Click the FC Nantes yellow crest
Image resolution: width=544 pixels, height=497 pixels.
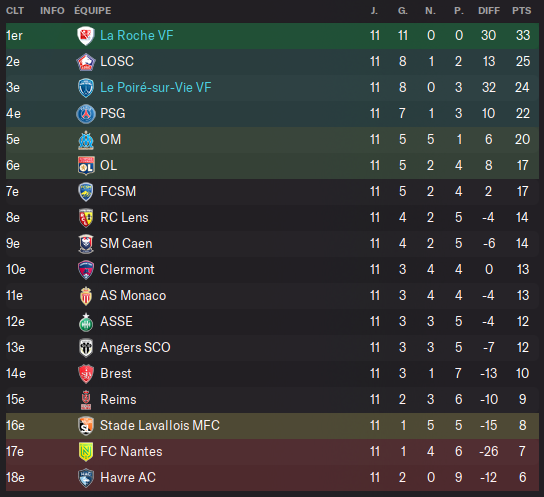86,452
